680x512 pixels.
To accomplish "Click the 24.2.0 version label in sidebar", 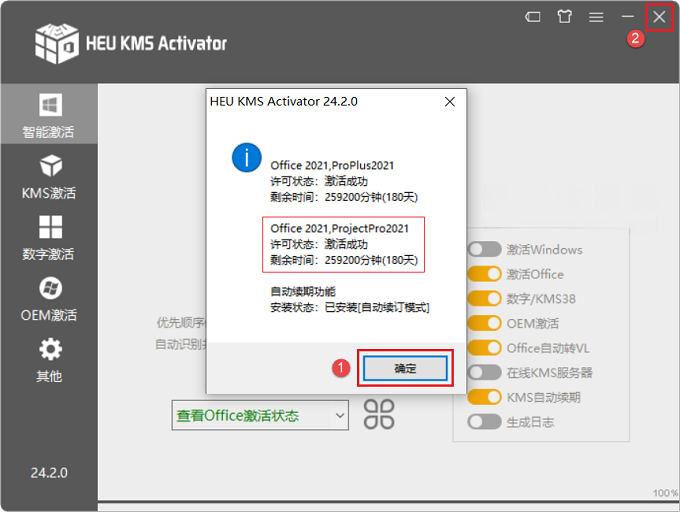I will [49, 473].
